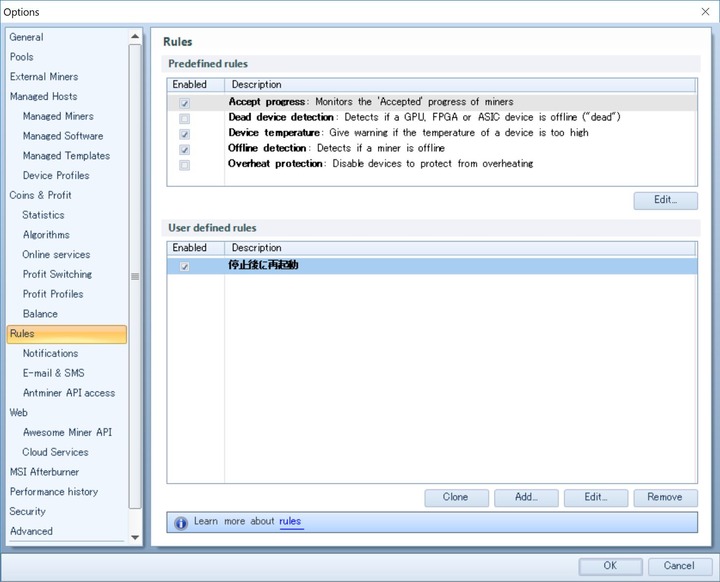Select the 停止後に再起動 rule description
Image resolution: width=720 pixels, height=582 pixels.
point(264,265)
